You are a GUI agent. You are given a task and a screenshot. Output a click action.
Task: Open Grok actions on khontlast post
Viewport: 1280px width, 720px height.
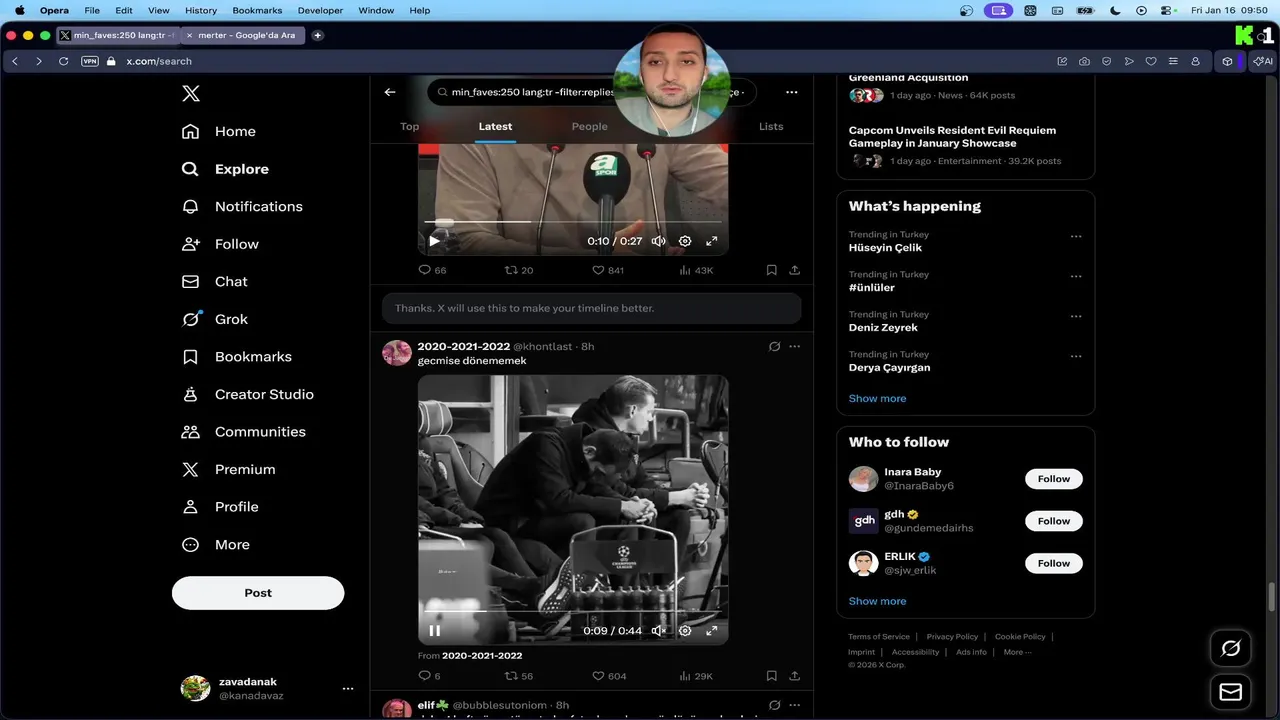[774, 347]
